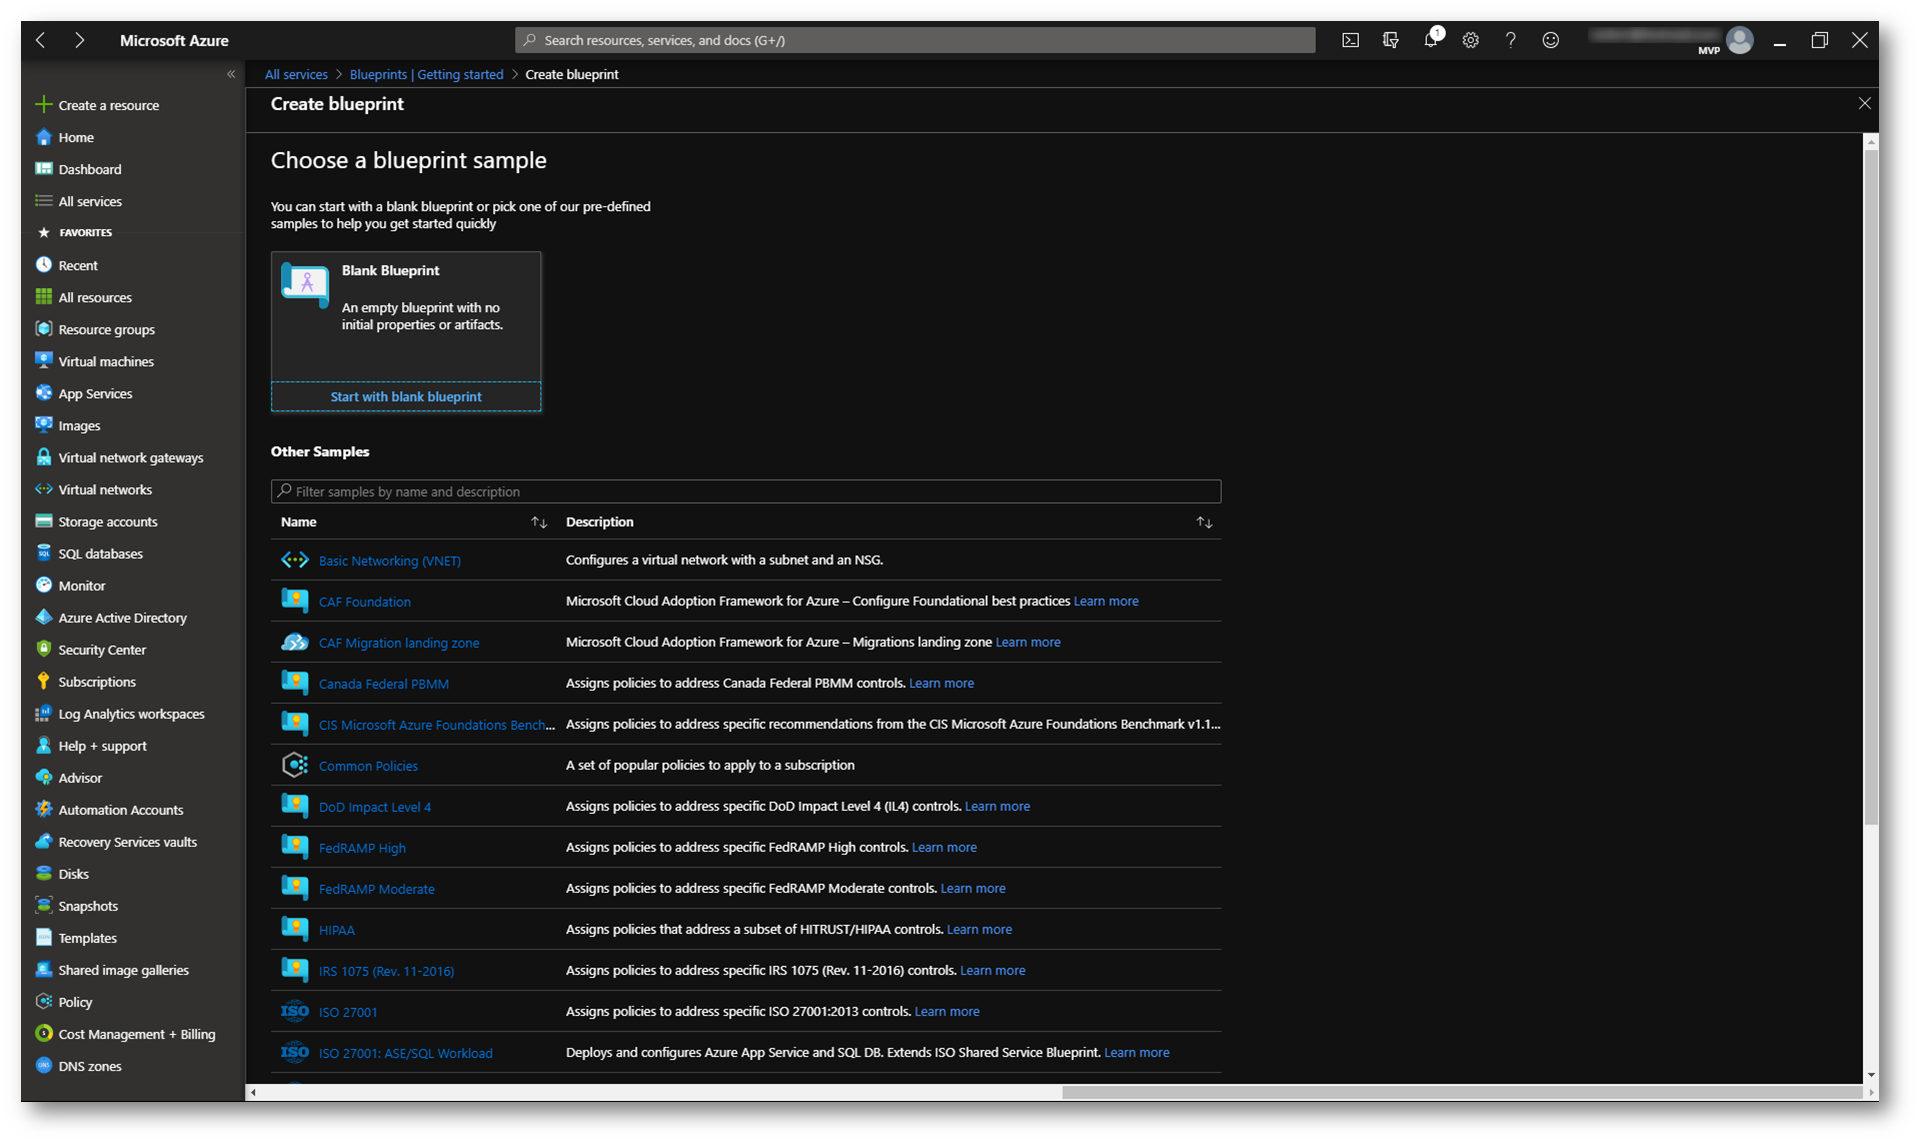Sort samples by Description column arrows
The image size is (1921, 1144).
pyautogui.click(x=1204, y=522)
